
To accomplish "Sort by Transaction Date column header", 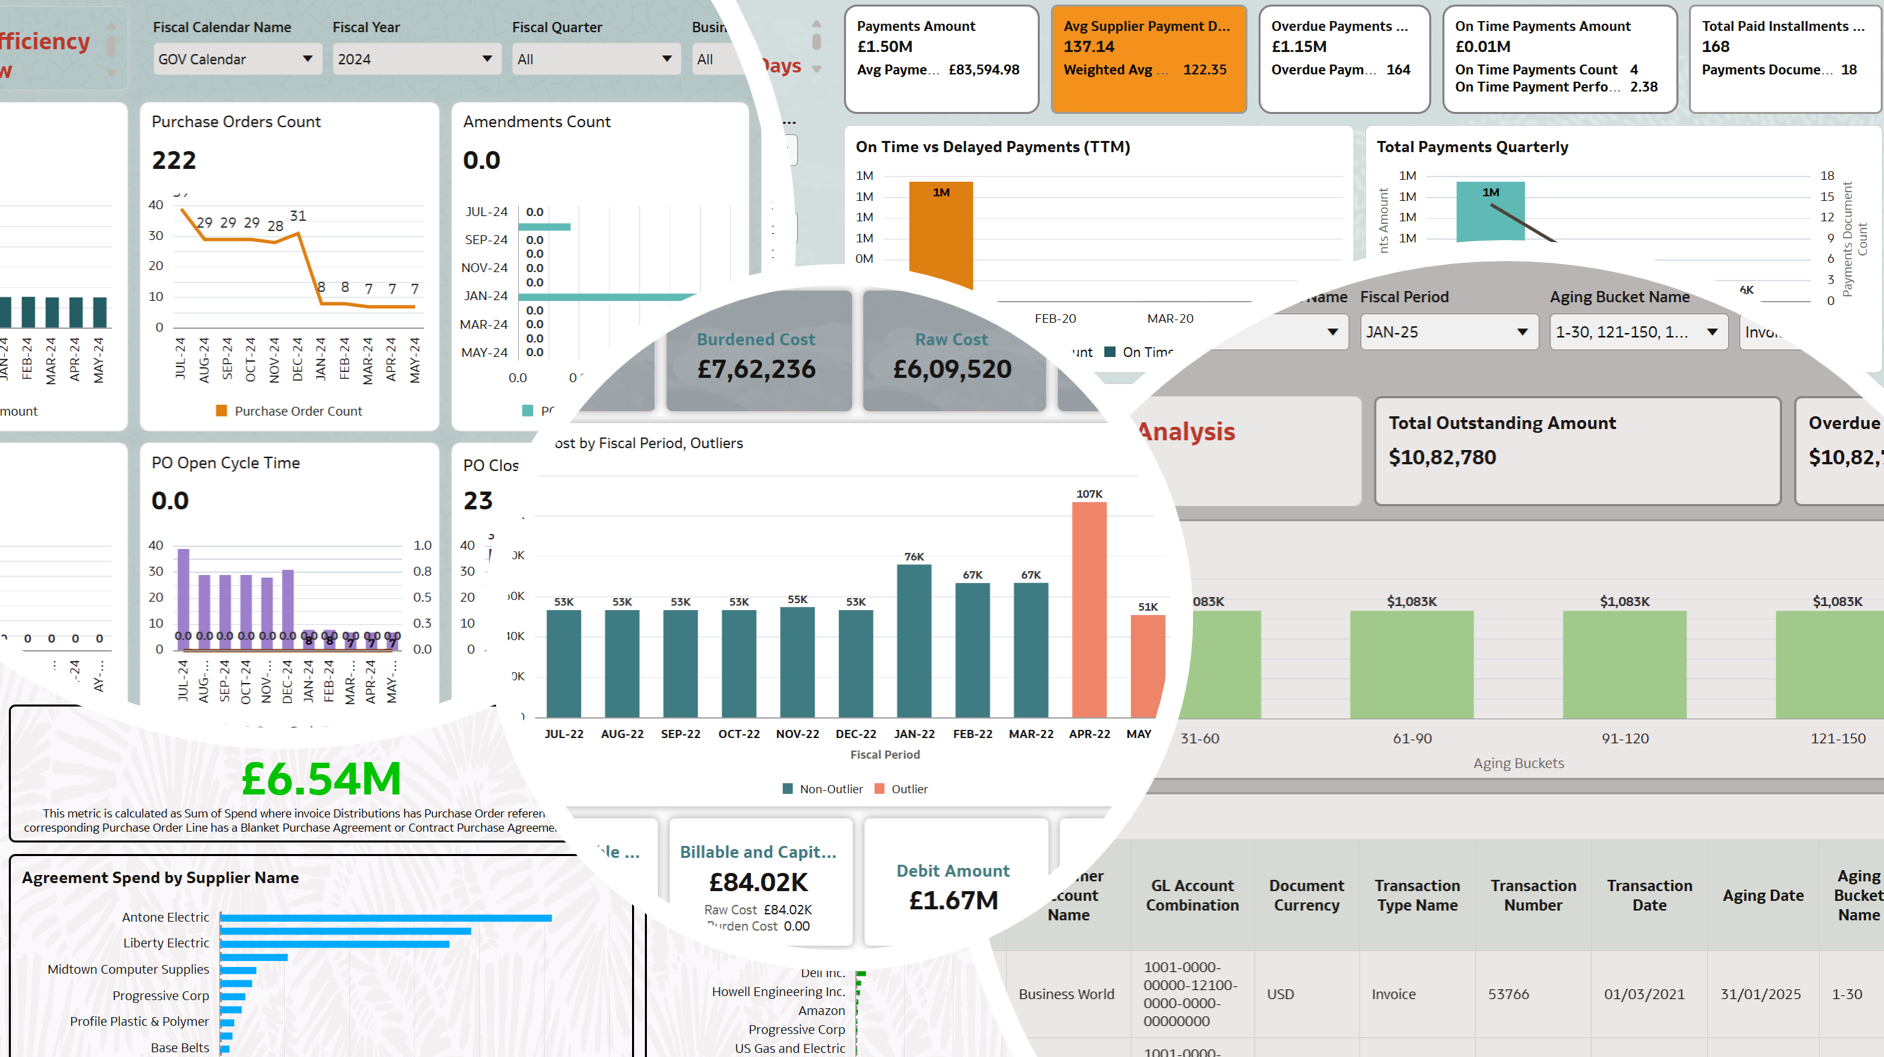I will pos(1649,895).
